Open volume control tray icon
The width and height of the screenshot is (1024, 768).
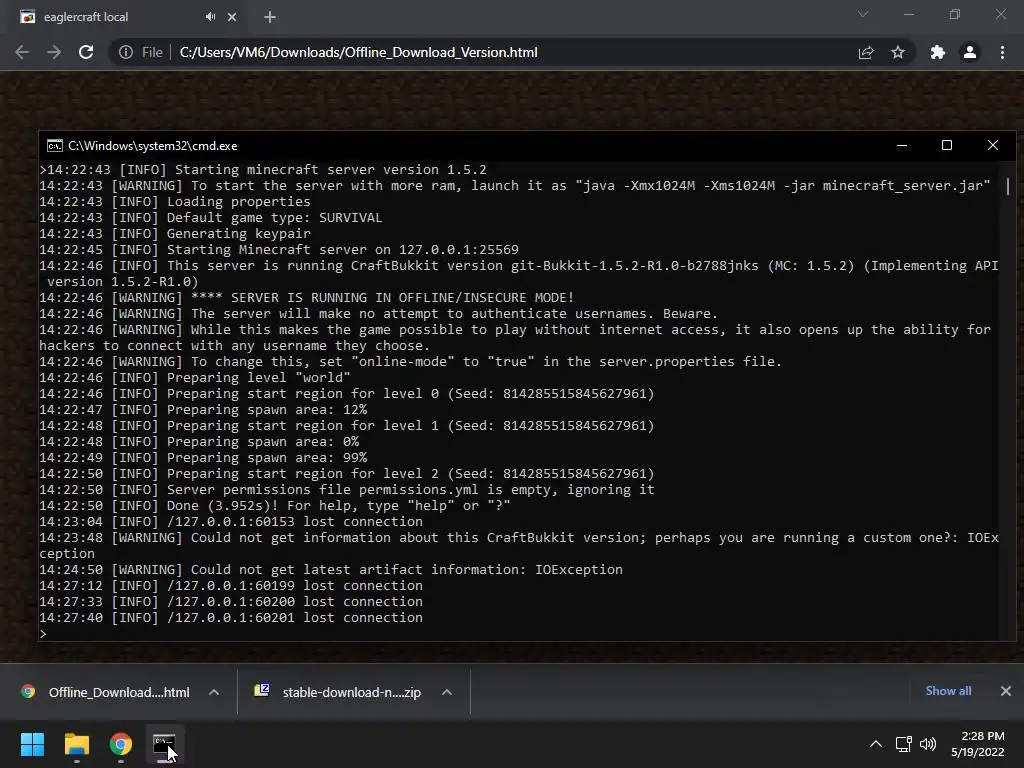(927, 744)
